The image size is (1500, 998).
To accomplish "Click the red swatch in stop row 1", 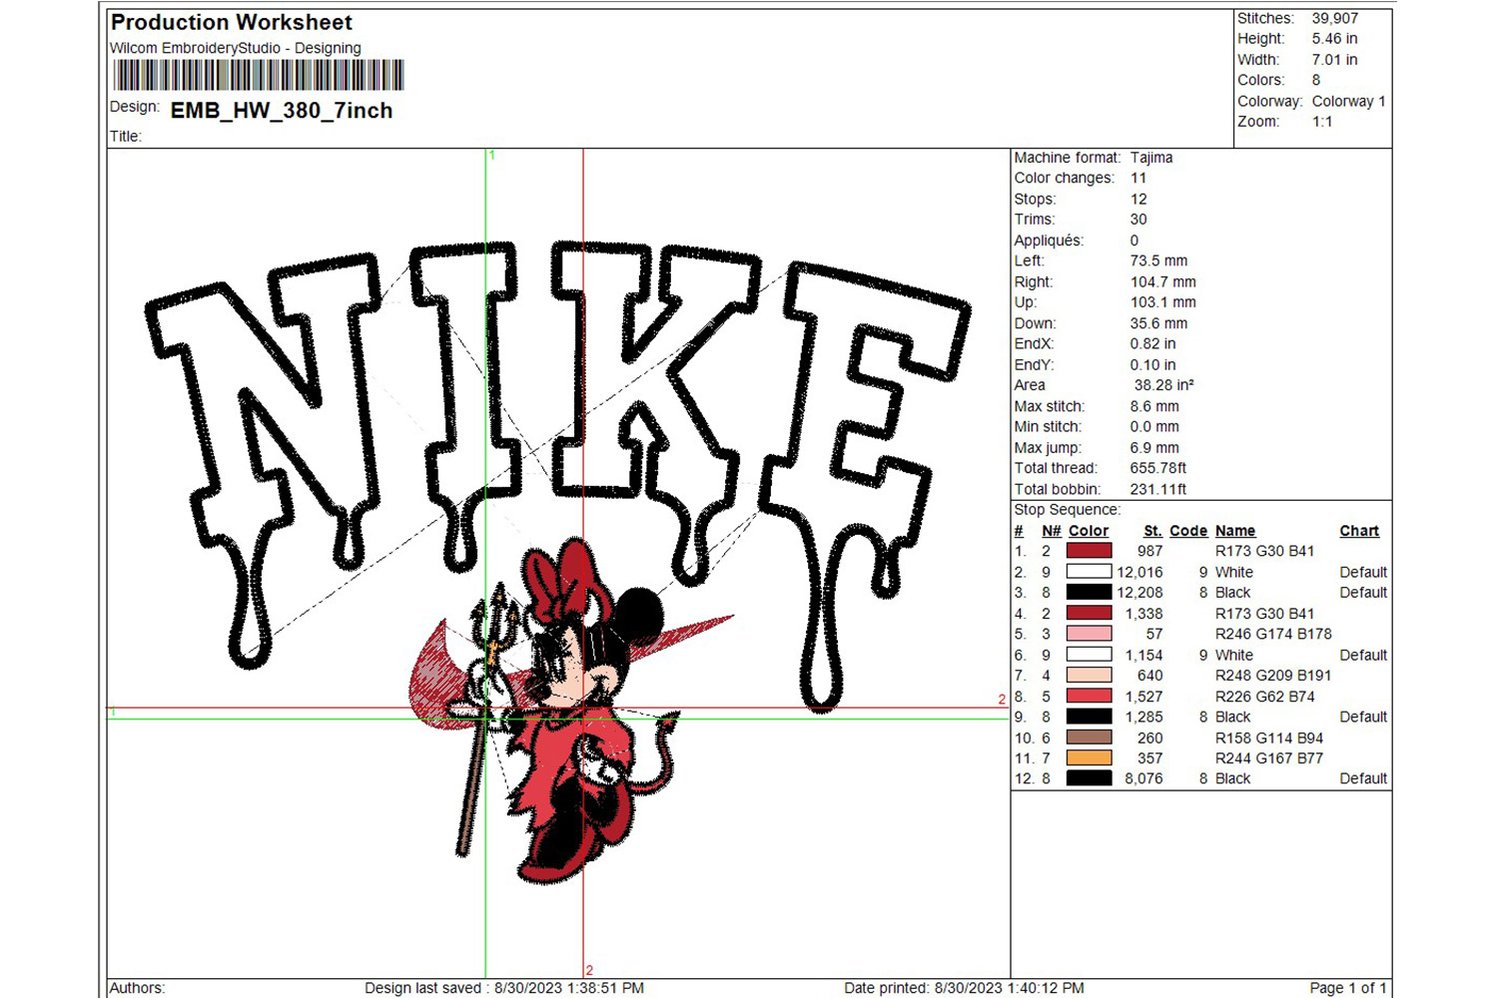I will (1089, 551).
